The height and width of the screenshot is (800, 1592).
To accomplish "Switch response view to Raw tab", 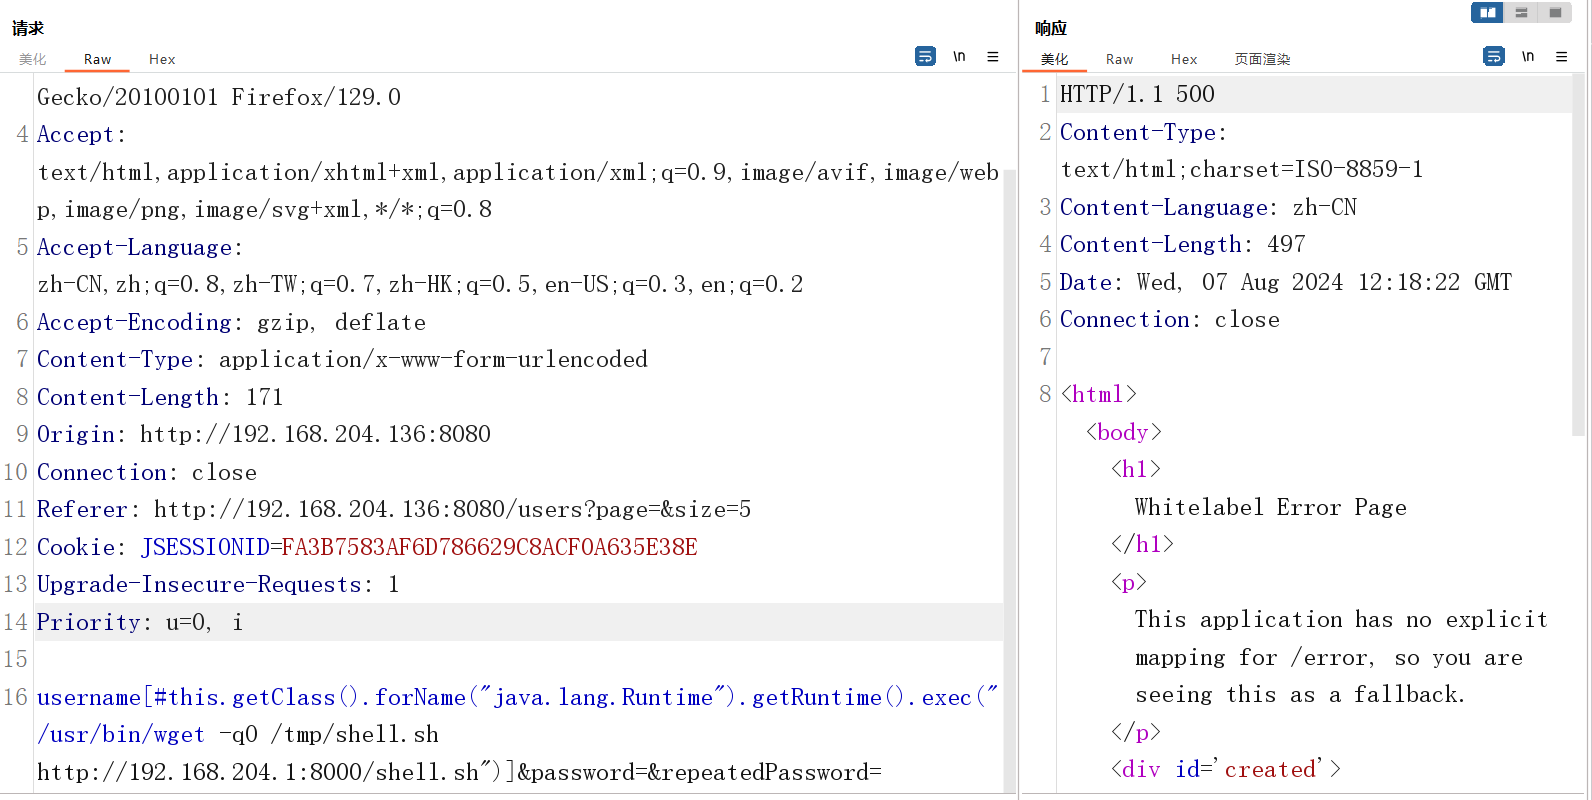I will pyautogui.click(x=1119, y=60).
